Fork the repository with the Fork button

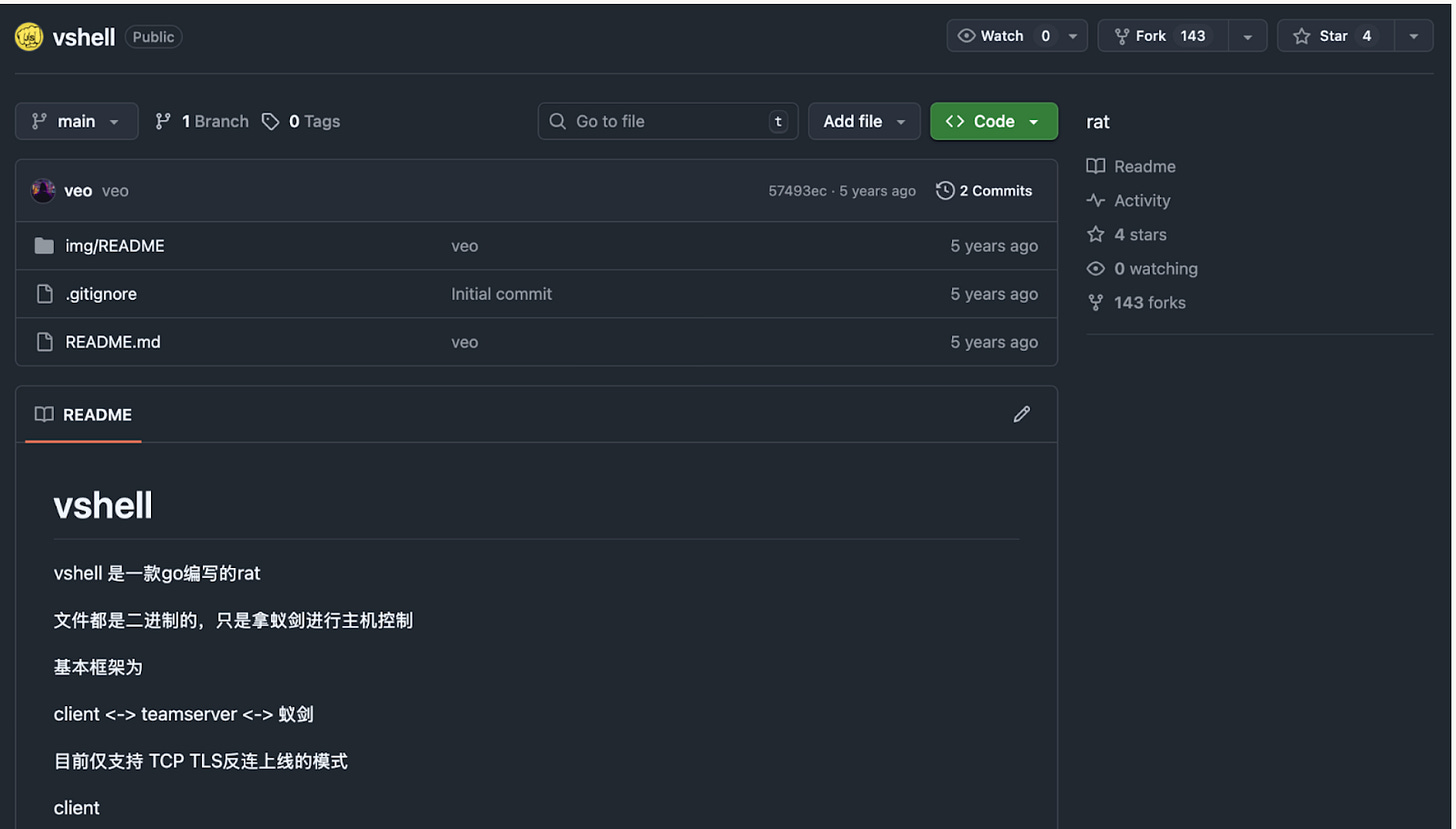coord(1162,36)
